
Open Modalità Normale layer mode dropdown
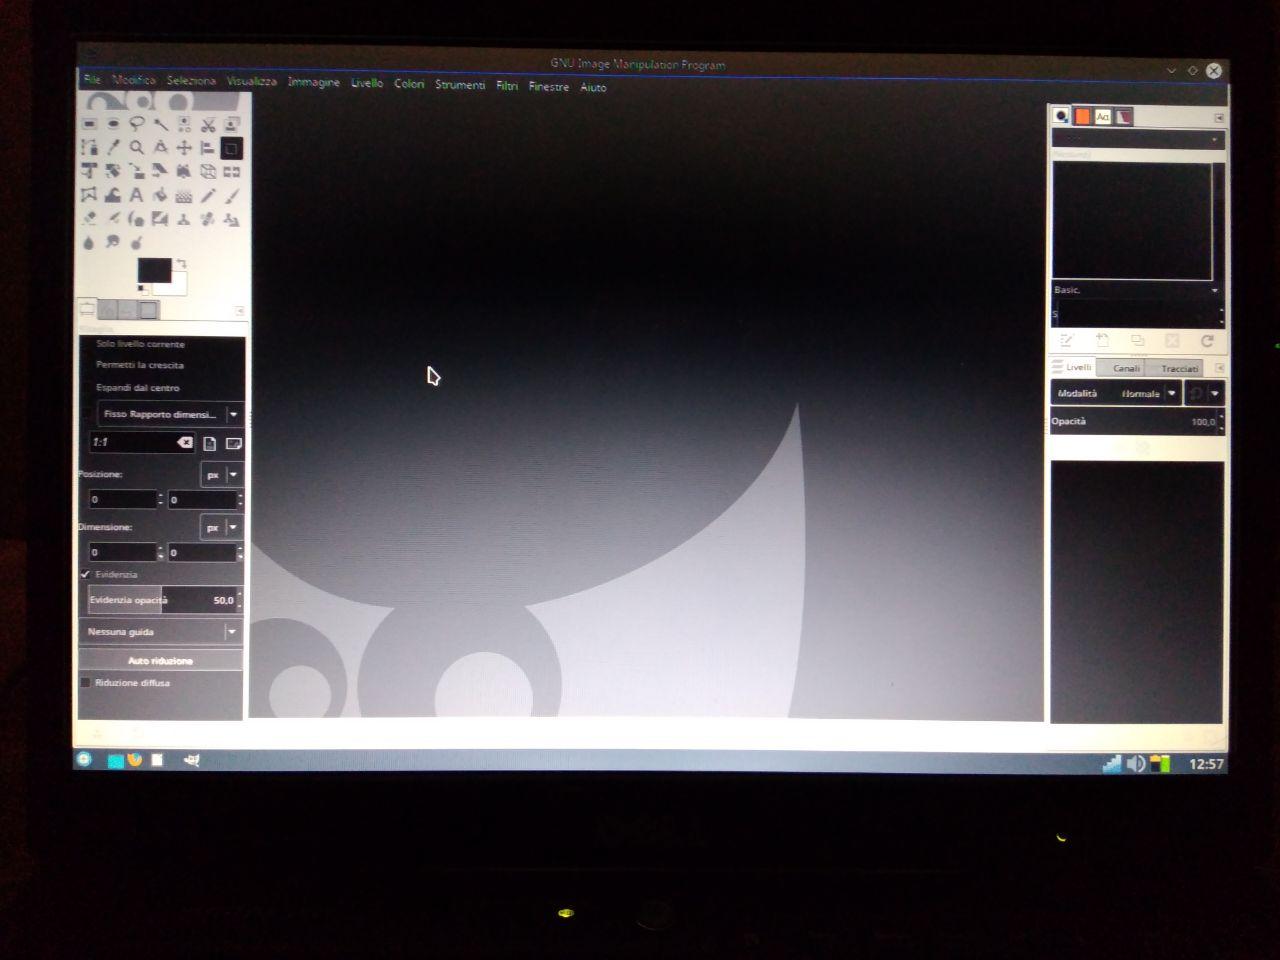tap(1116, 394)
